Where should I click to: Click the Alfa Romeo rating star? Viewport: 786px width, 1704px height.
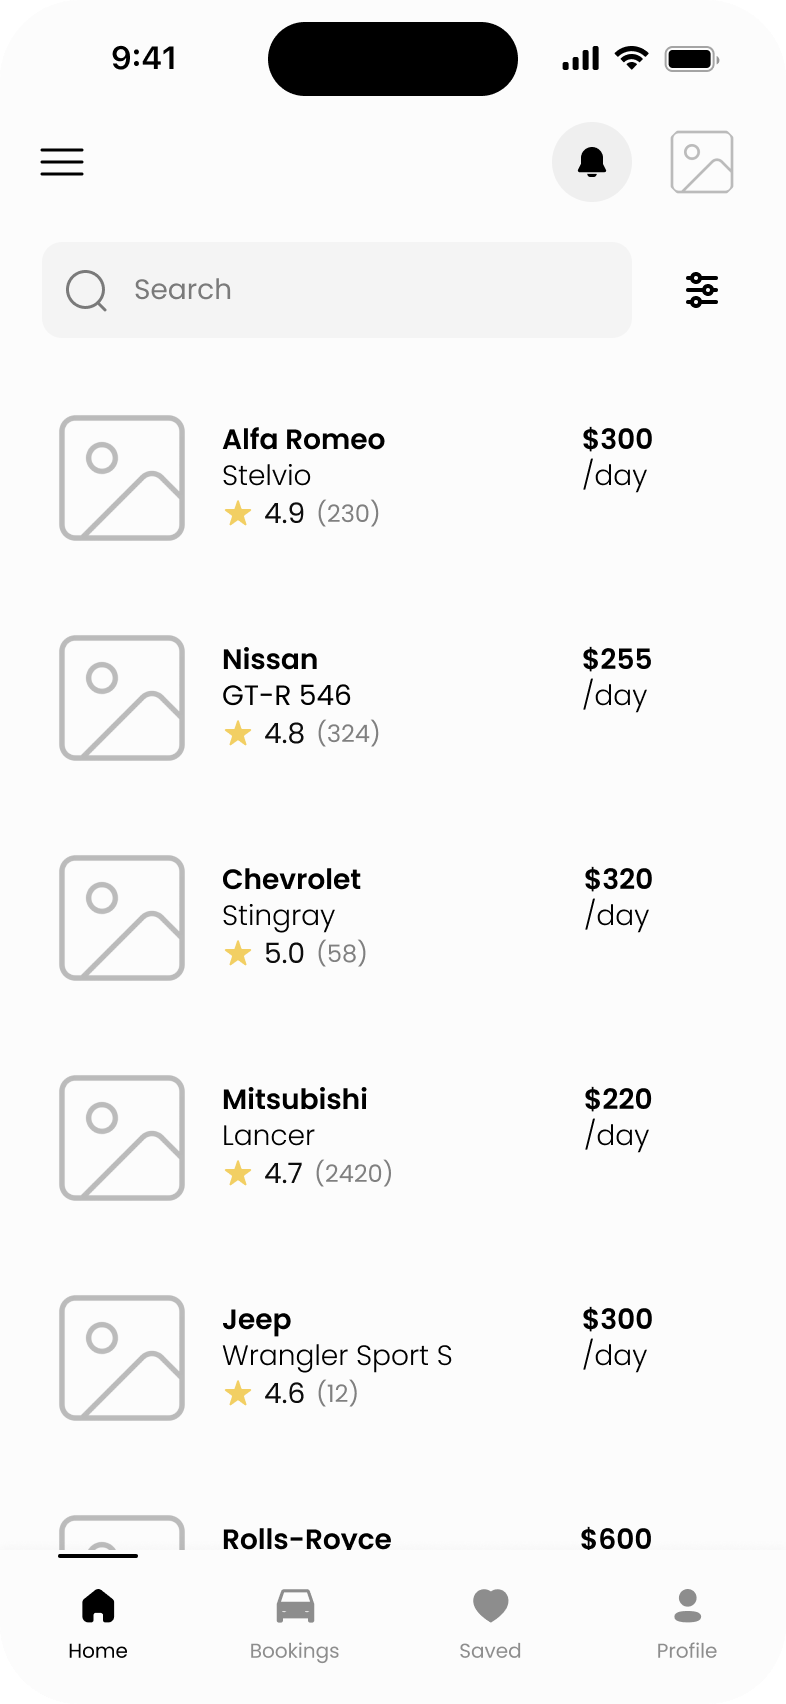point(238,514)
